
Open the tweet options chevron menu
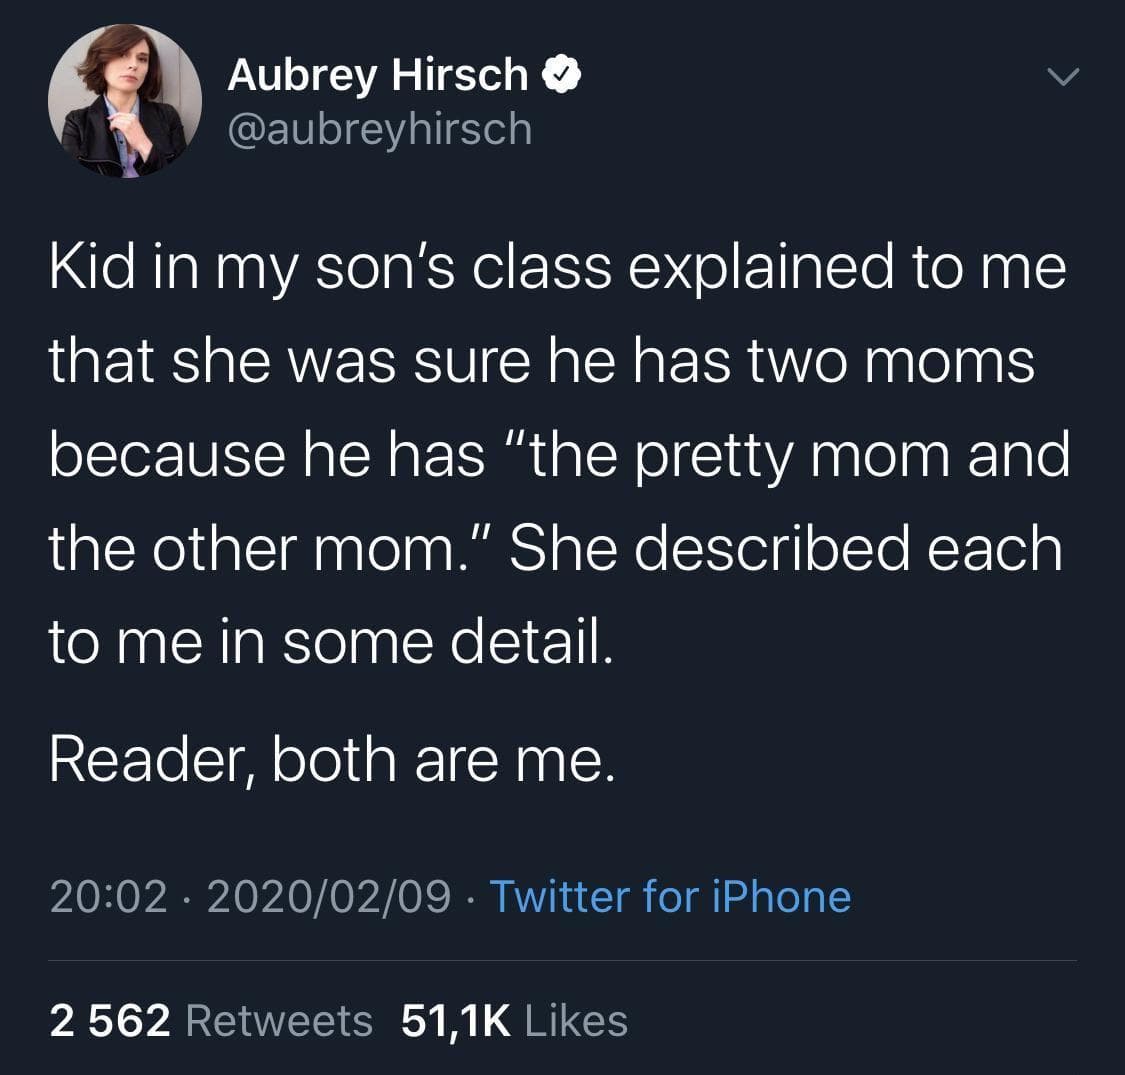point(1062,77)
